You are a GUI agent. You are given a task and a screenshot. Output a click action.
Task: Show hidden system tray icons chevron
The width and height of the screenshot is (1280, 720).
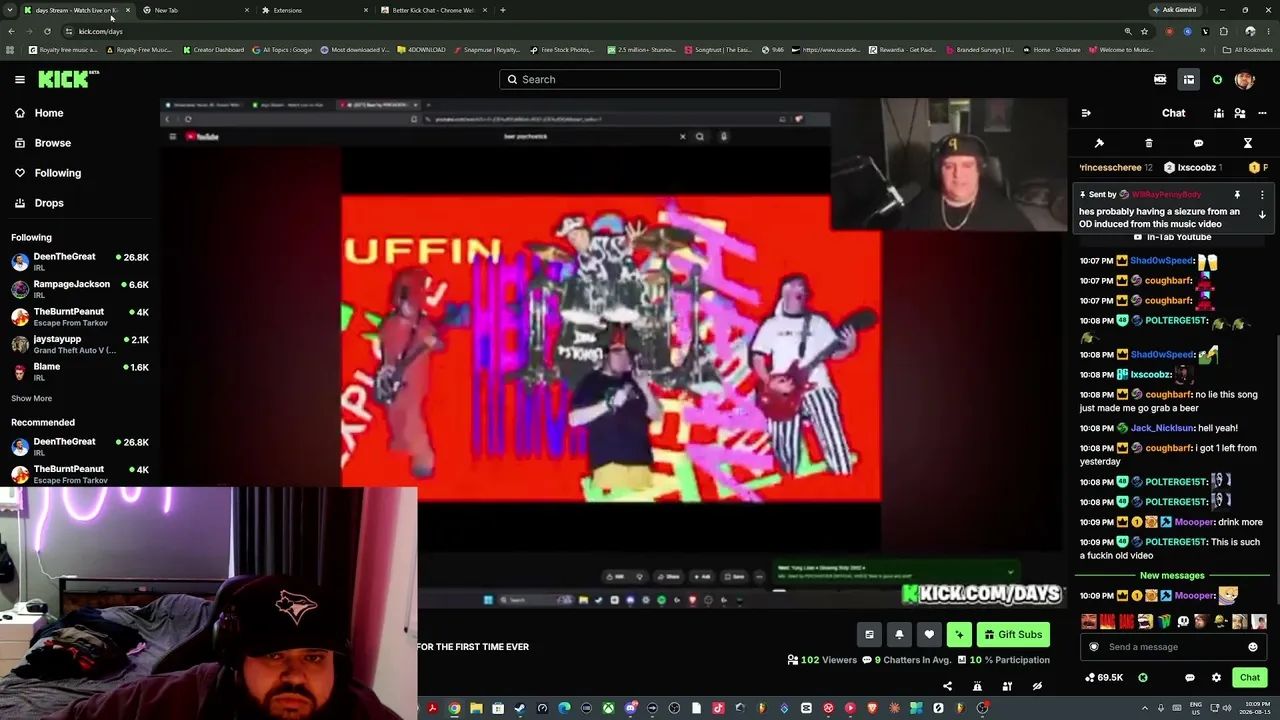[1145, 708]
